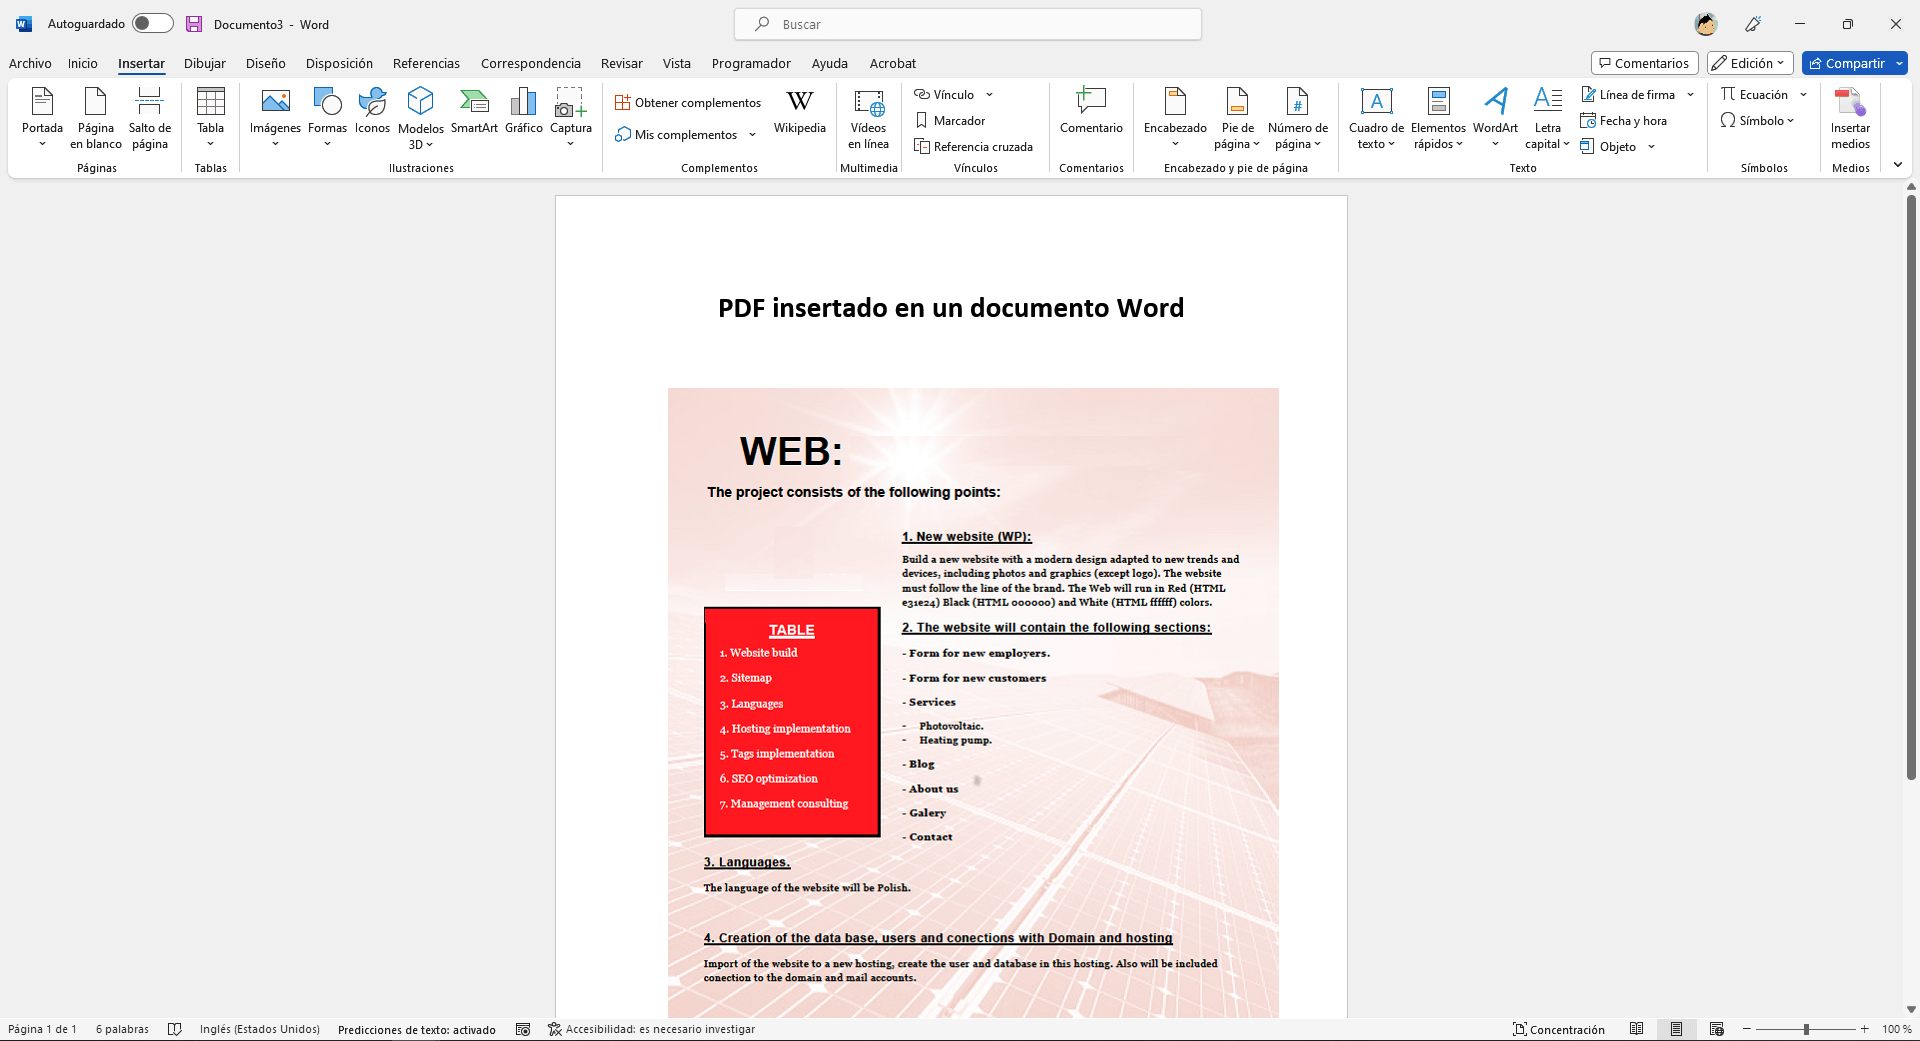This screenshot has width=1920, height=1041.
Task: Insert Fecha y hora
Action: [1623, 121]
